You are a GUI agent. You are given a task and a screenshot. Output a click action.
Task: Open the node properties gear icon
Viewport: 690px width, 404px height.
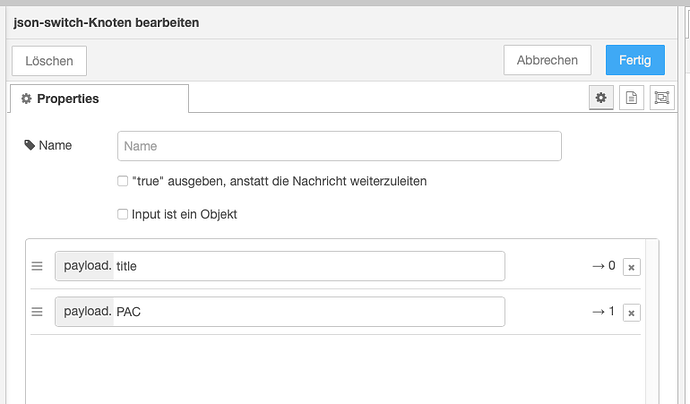coord(601,97)
